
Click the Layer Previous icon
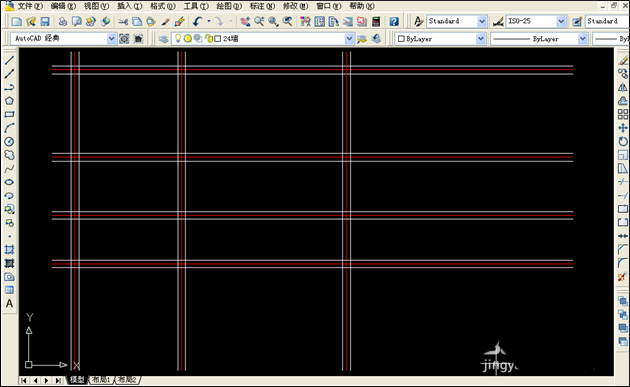(x=376, y=39)
